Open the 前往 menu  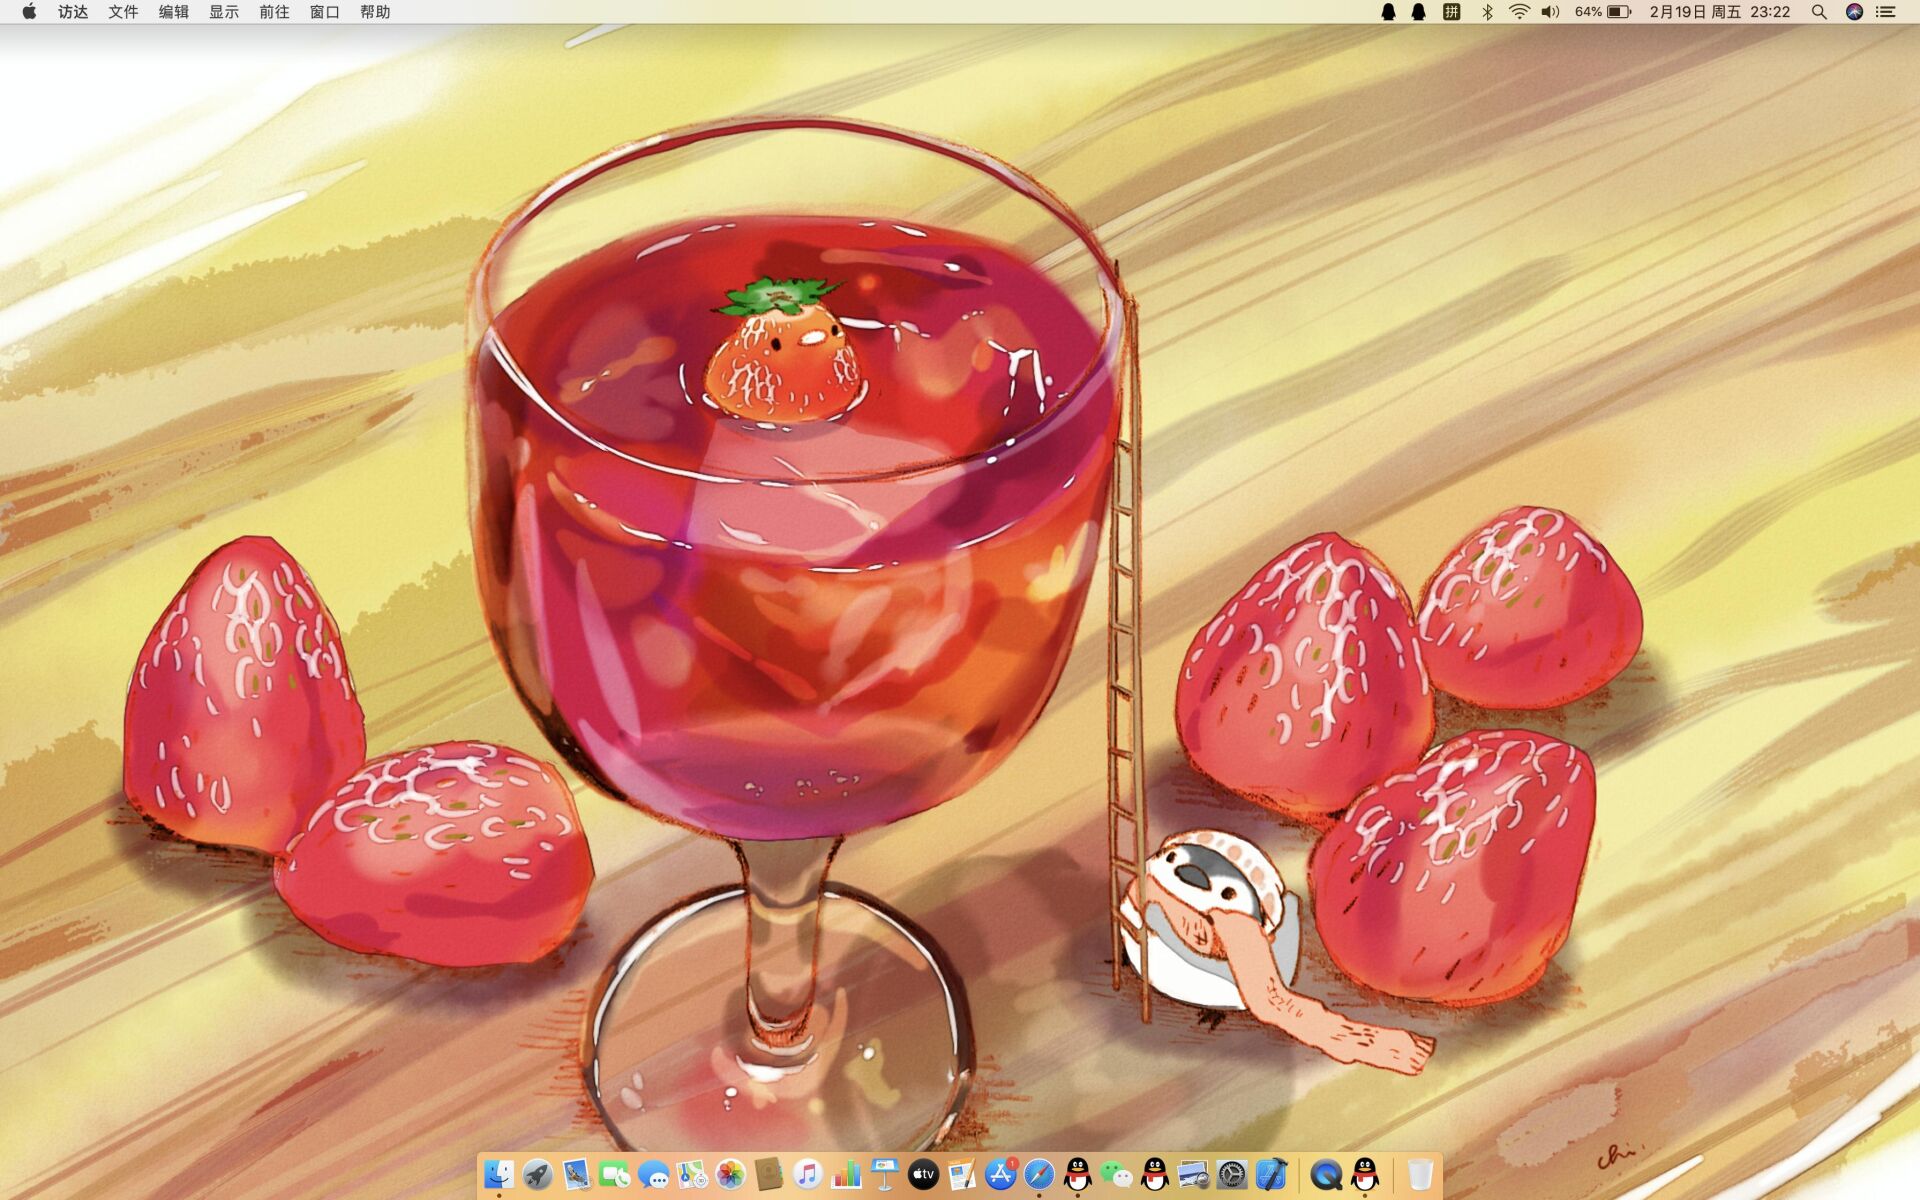274,12
